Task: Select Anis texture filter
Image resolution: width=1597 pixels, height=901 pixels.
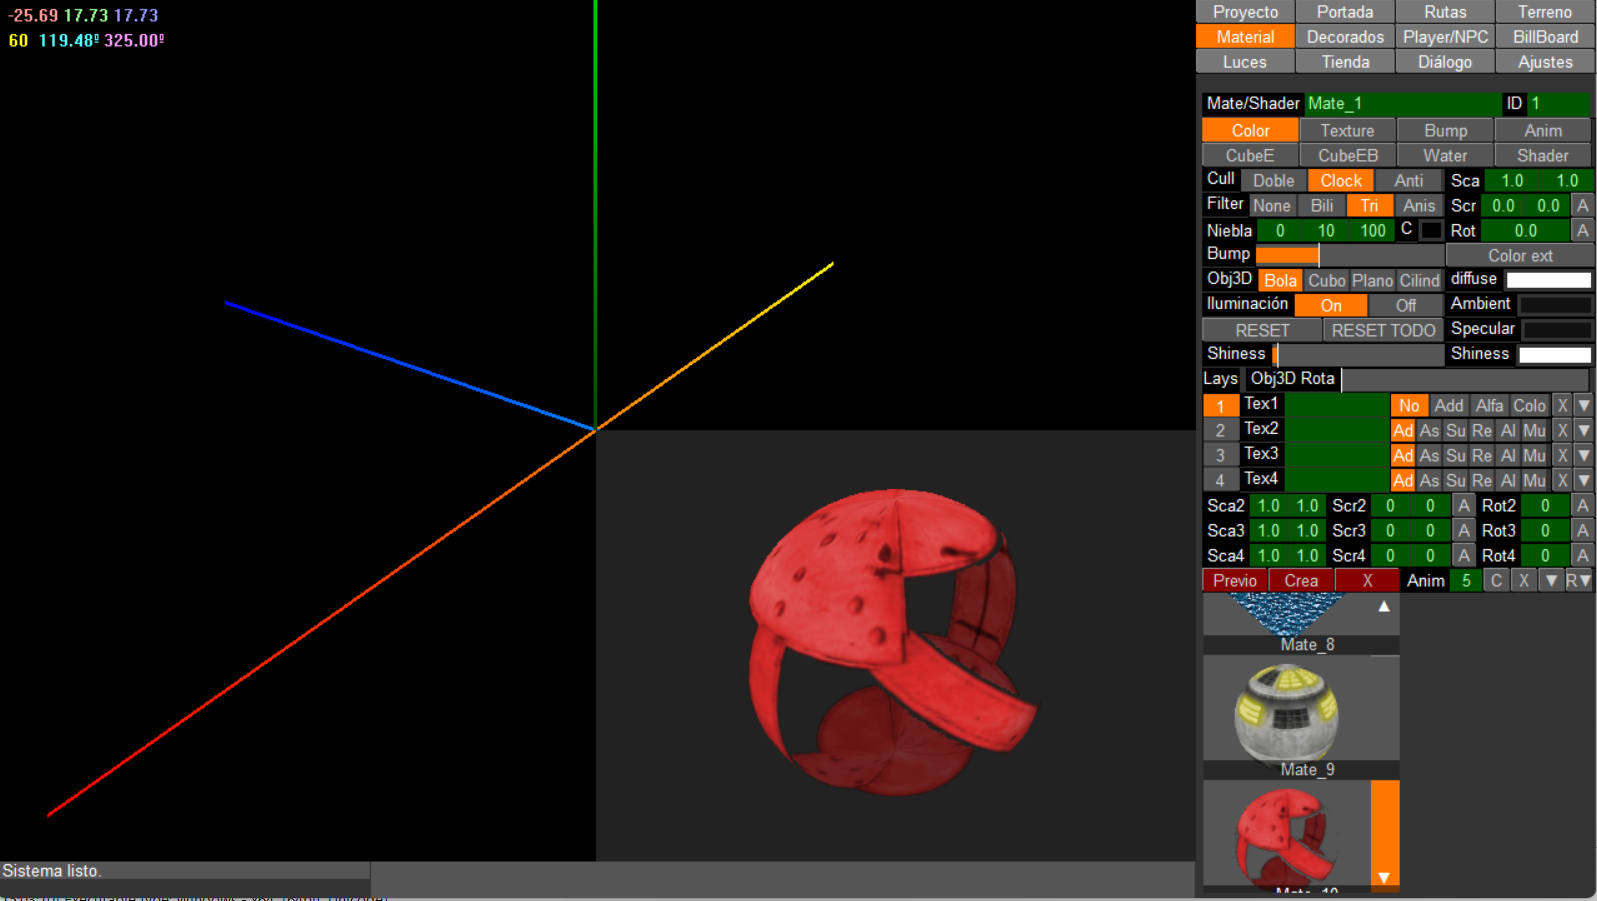Action: point(1418,205)
